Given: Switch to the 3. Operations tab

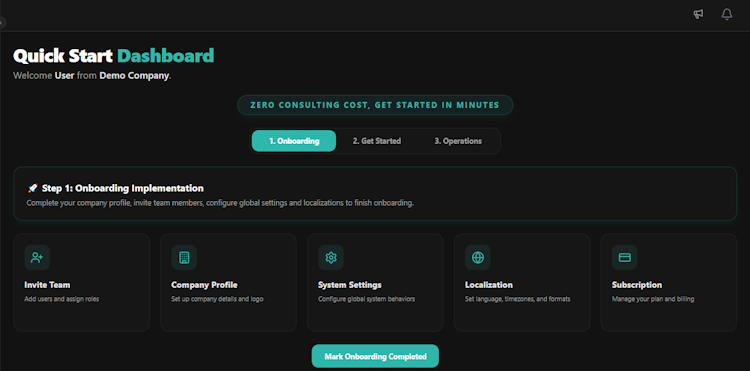Looking at the screenshot, I should point(458,141).
